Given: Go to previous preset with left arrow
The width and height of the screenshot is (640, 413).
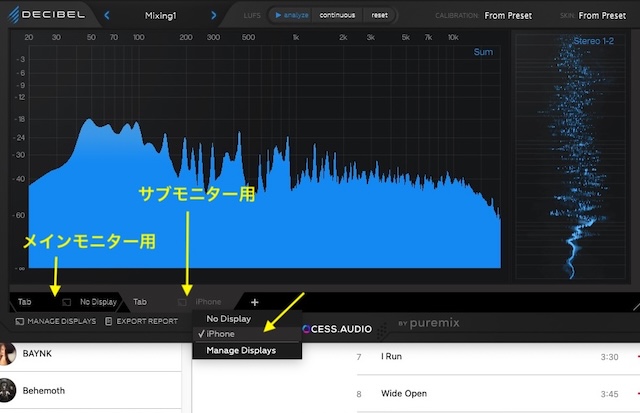Looking at the screenshot, I should pos(107,15).
